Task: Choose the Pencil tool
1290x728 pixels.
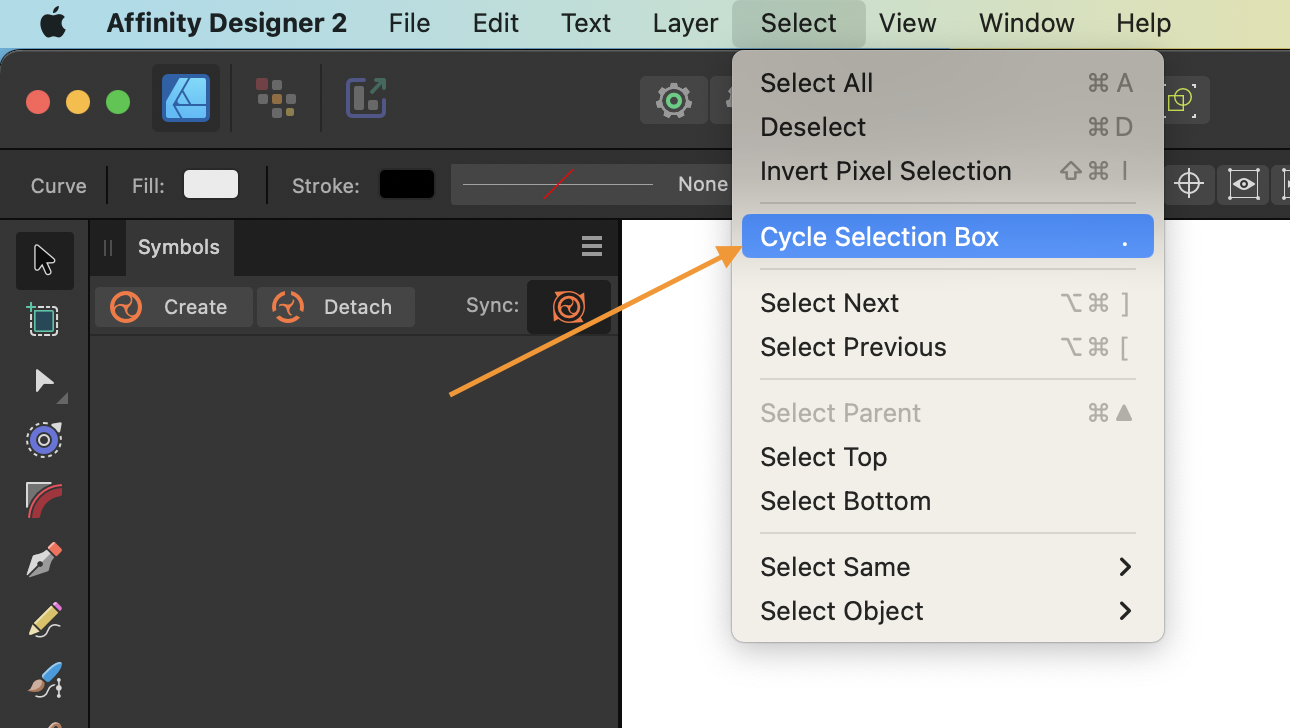Action: pyautogui.click(x=44, y=620)
